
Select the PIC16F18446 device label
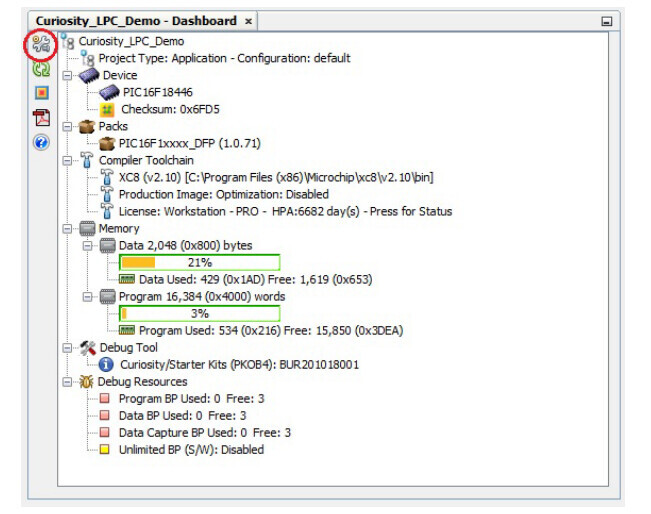click(x=158, y=92)
